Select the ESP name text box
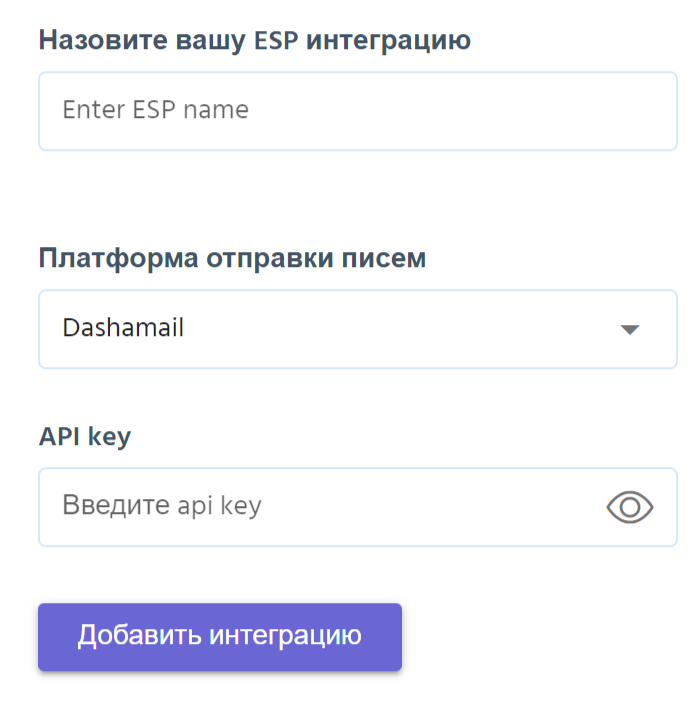This screenshot has height=701, width=694. pos(357,111)
